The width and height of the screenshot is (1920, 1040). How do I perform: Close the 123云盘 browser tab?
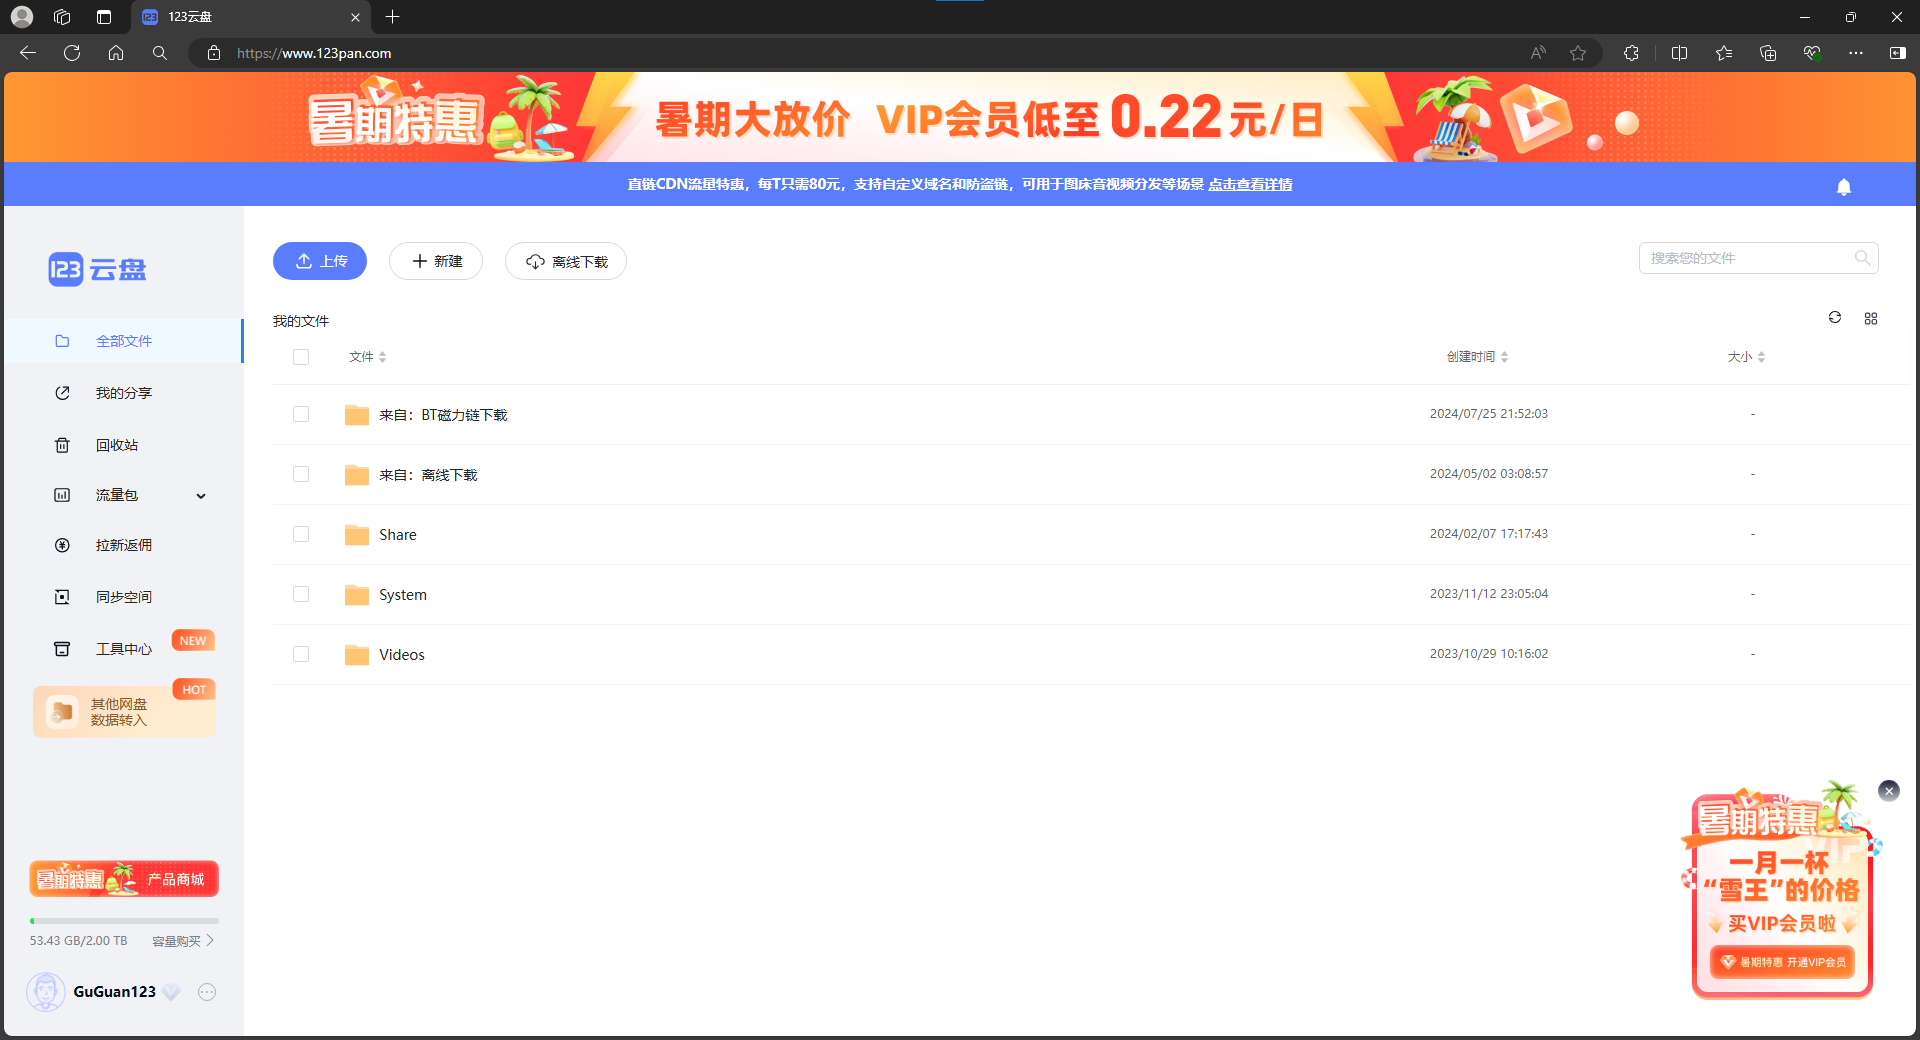click(355, 17)
